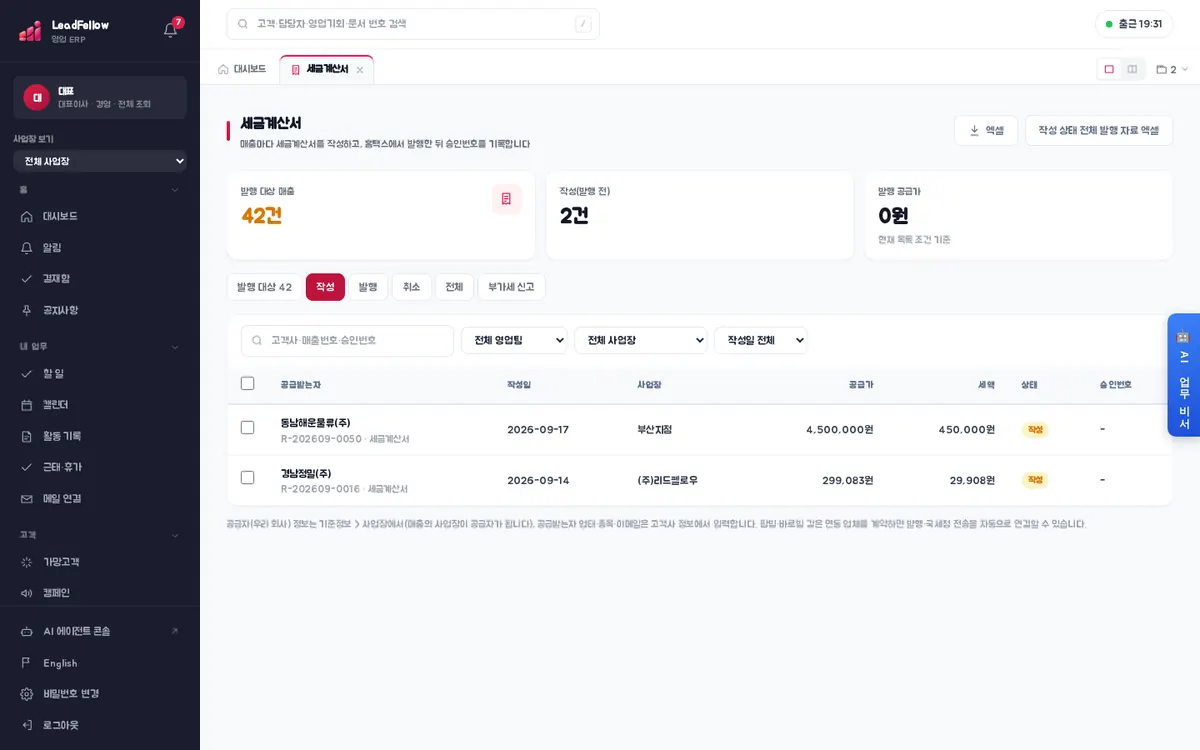The width and height of the screenshot is (1200, 750).
Task: Select the 취소 filter tab
Action: [x=411, y=287]
